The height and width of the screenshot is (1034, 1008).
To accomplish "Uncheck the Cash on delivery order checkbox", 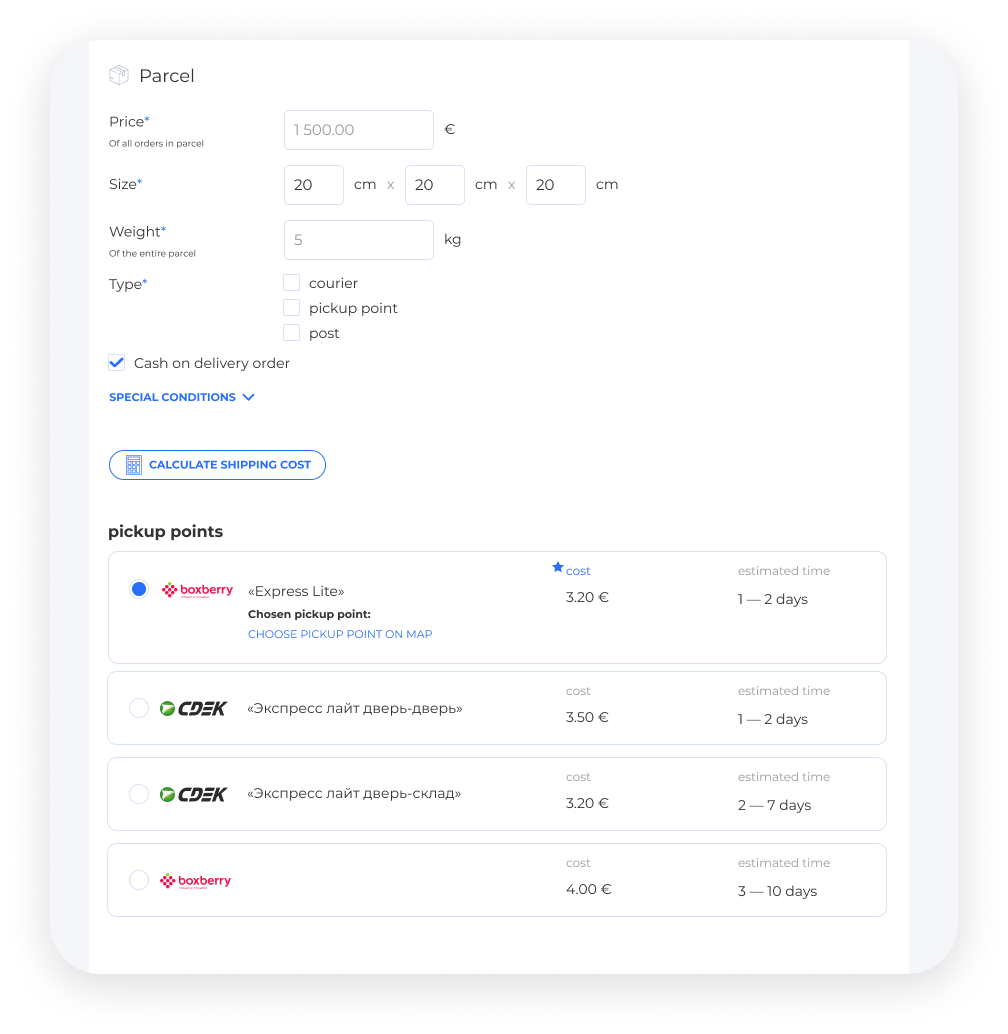I will [x=117, y=363].
